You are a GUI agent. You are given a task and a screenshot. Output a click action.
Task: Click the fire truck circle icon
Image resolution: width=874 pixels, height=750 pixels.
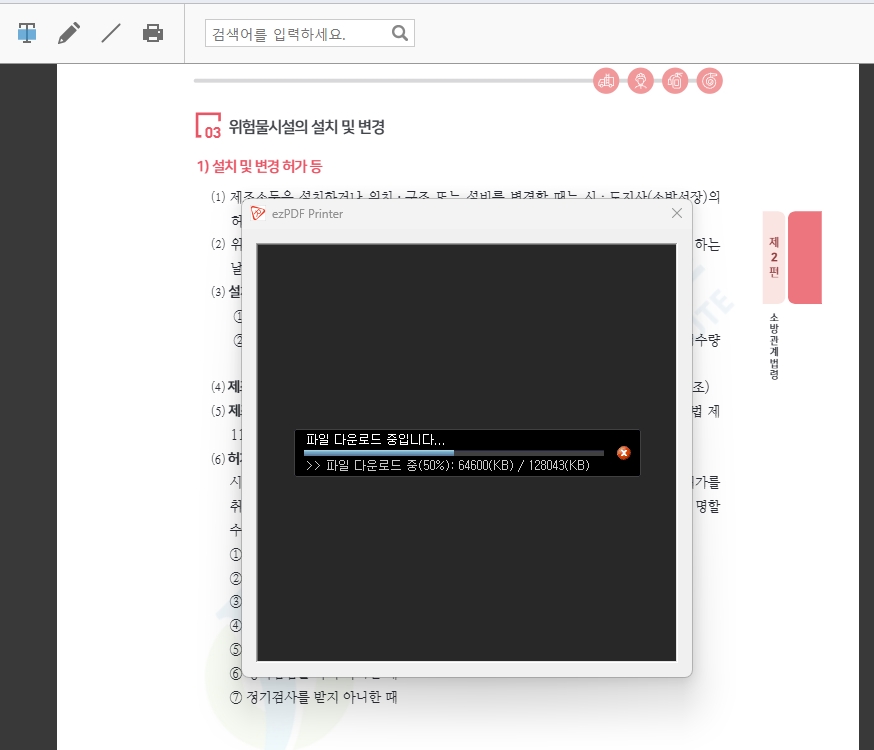[606, 81]
